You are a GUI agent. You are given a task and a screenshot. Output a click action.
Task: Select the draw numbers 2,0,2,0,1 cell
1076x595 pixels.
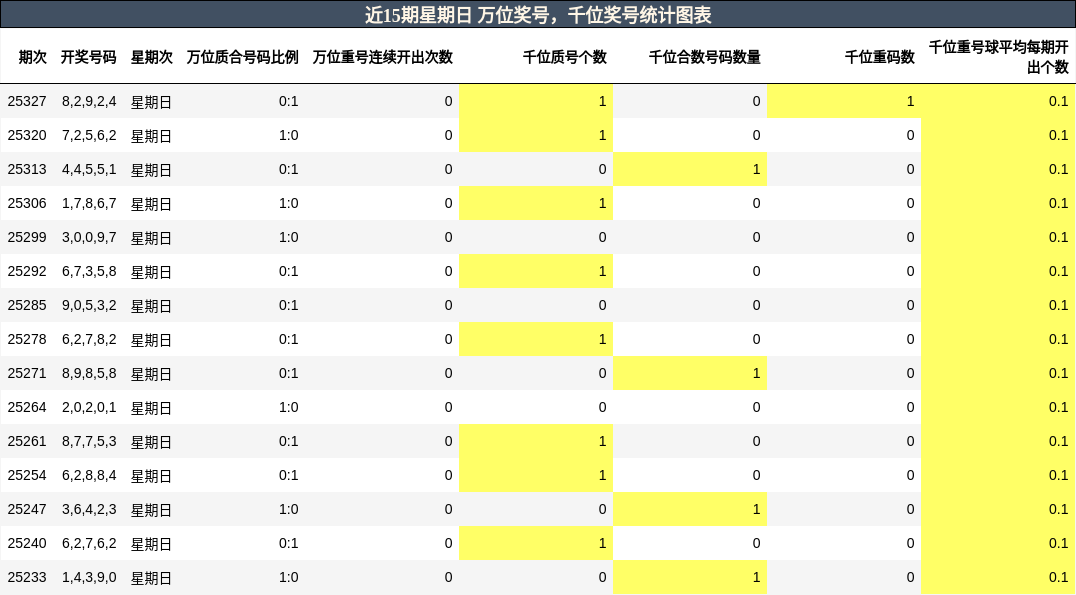91,407
